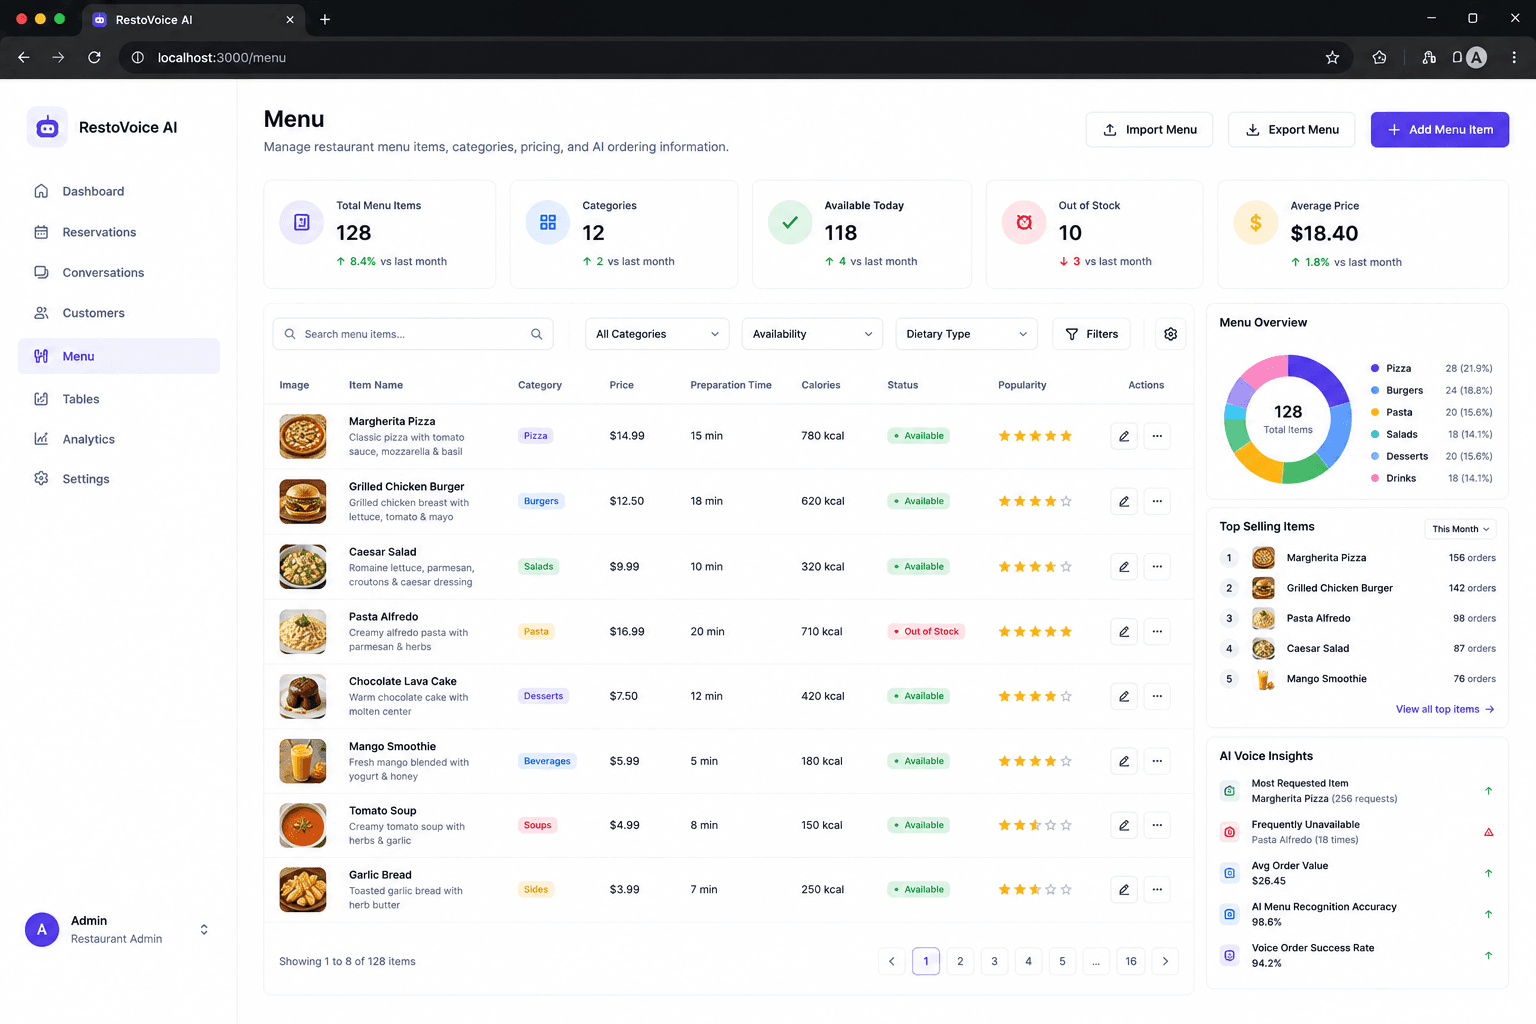Click the edit pencil for Pasta Alfredo
The height and width of the screenshot is (1024, 1536).
pyautogui.click(x=1124, y=631)
